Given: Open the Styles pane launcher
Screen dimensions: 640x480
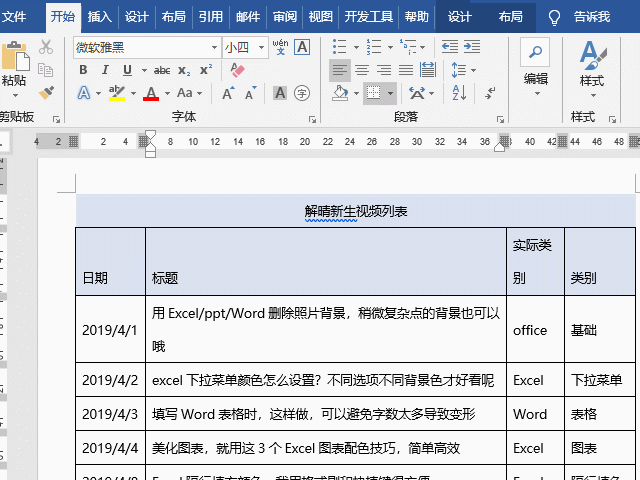Looking at the screenshot, I should click(612, 120).
